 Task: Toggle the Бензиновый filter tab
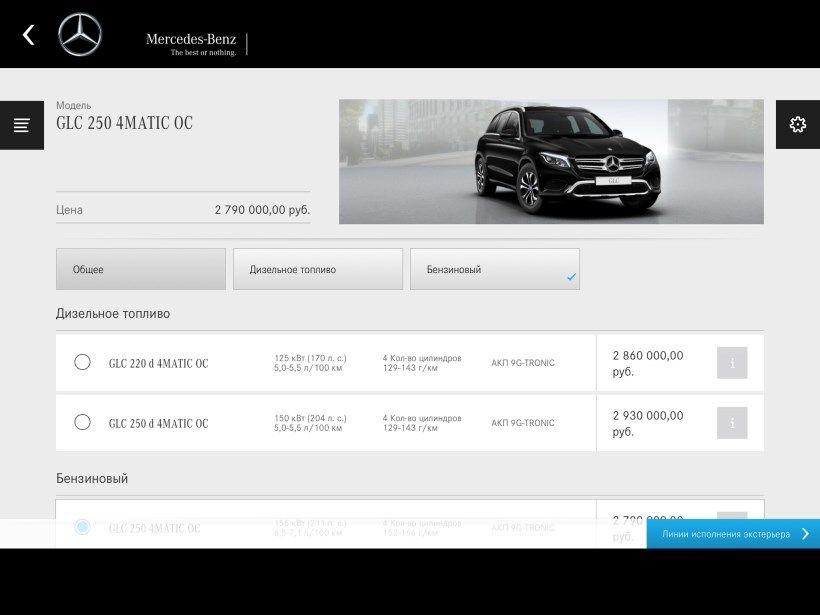pyautogui.click(x=494, y=269)
